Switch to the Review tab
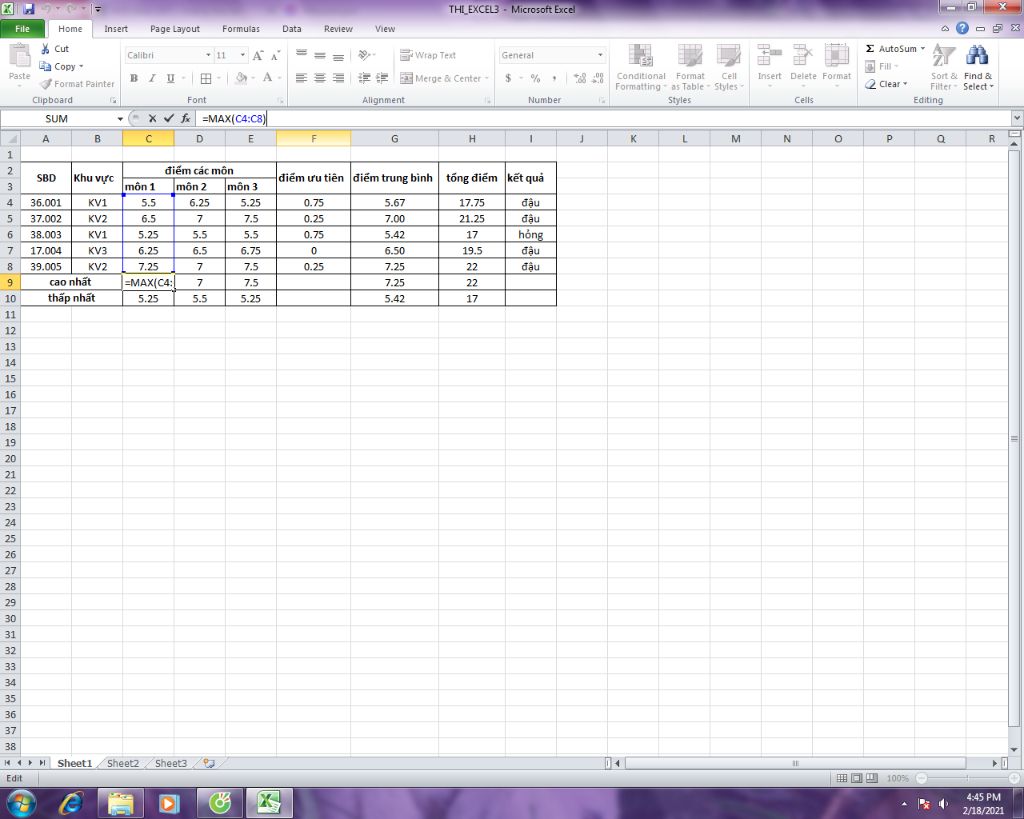This screenshot has height=819, width=1024. (338, 29)
